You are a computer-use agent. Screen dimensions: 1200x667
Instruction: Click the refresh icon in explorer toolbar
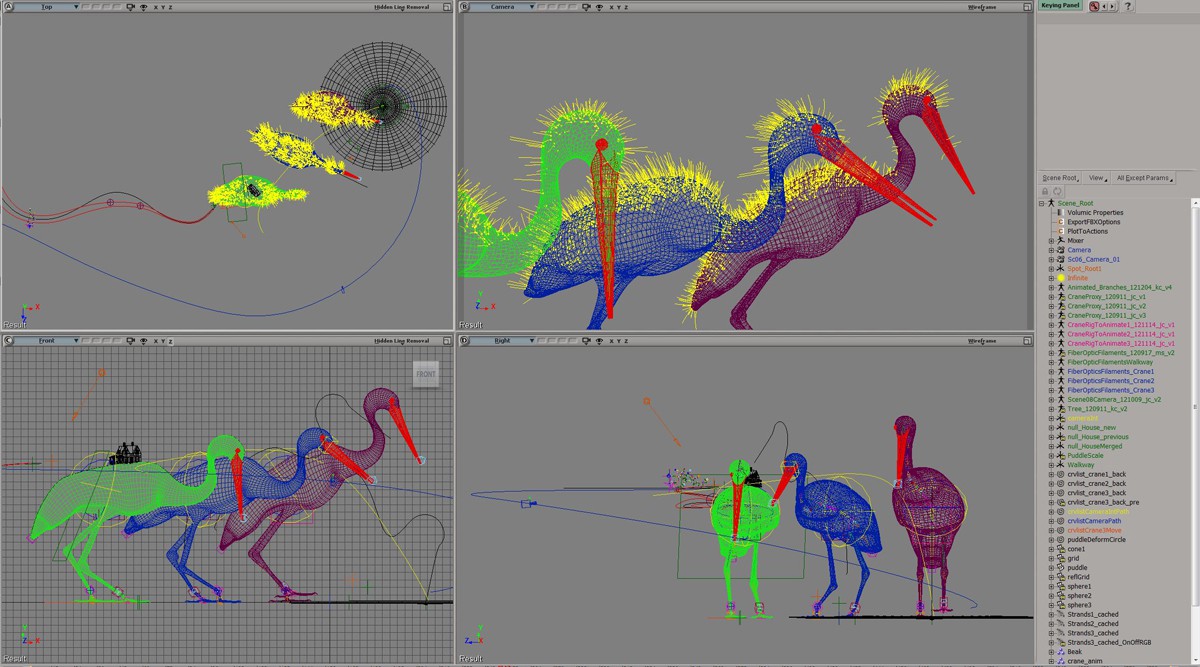1057,191
